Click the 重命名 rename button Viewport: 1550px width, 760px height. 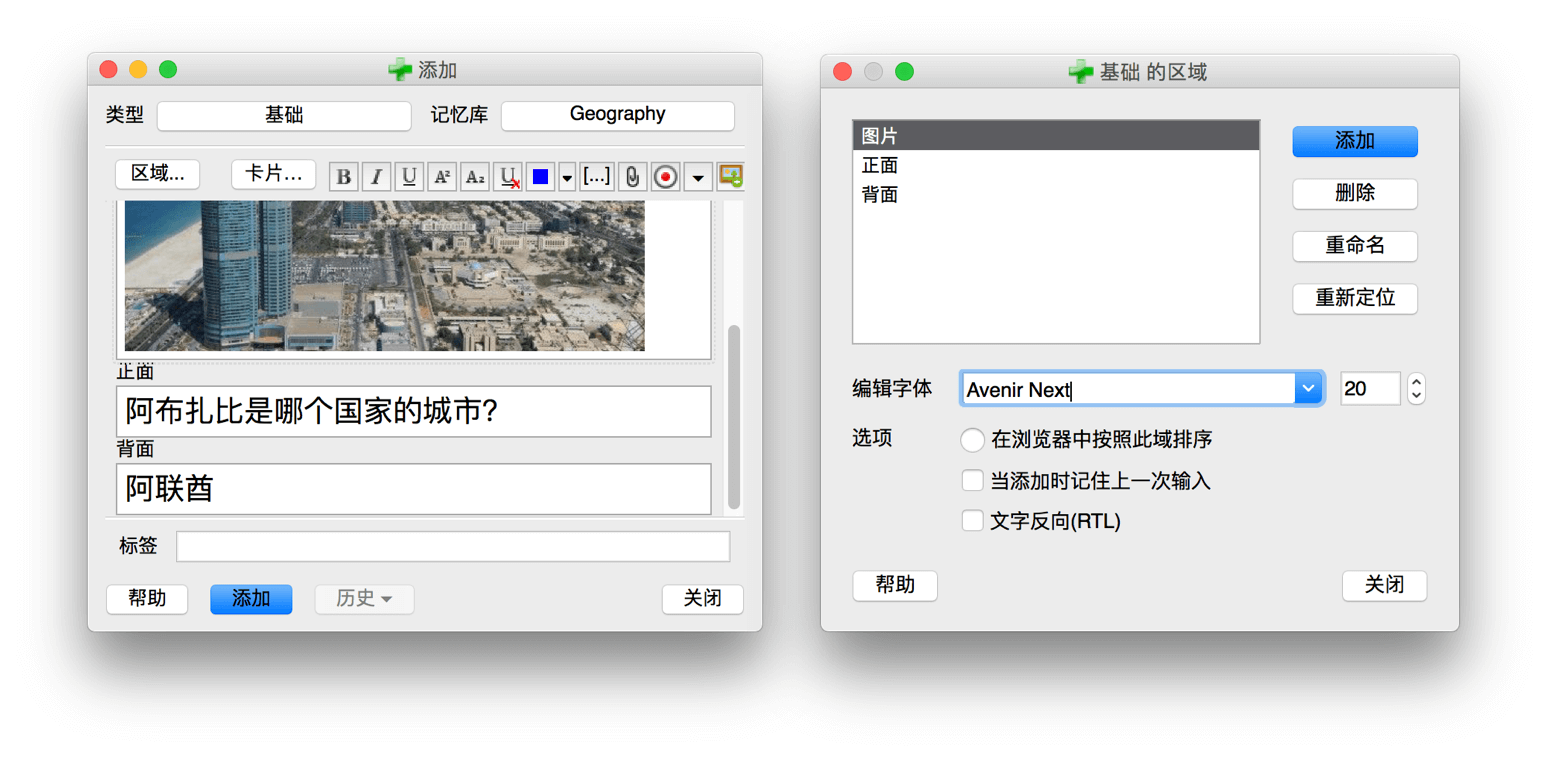[1355, 246]
